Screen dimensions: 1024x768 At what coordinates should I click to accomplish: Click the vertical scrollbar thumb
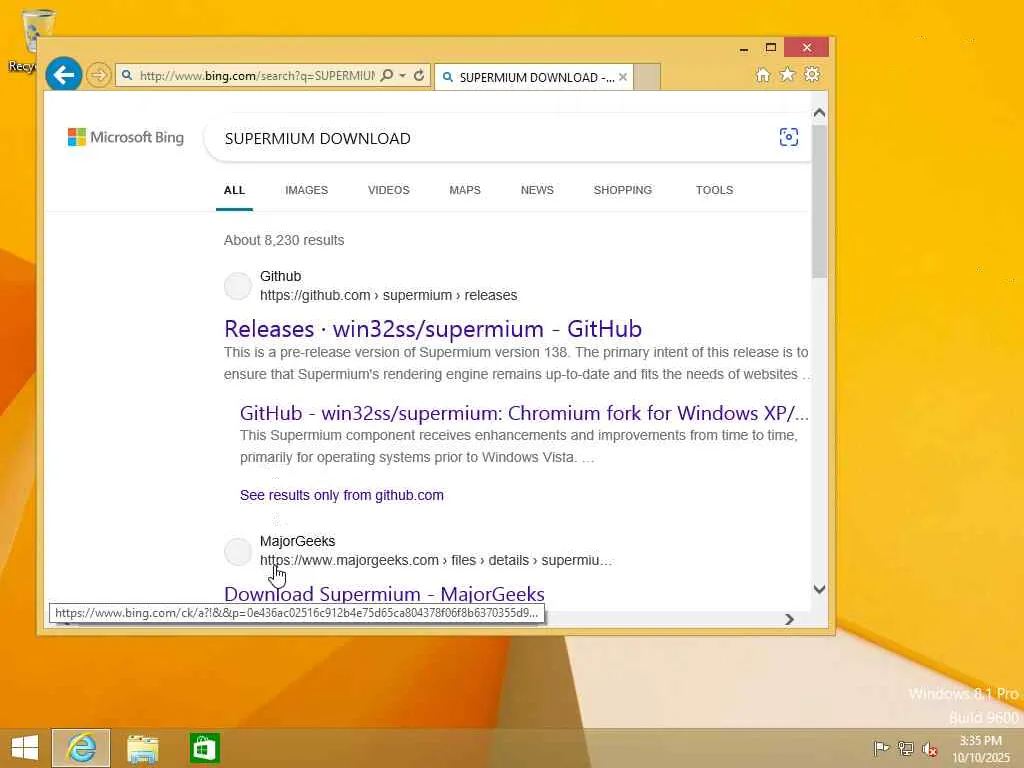coord(820,201)
